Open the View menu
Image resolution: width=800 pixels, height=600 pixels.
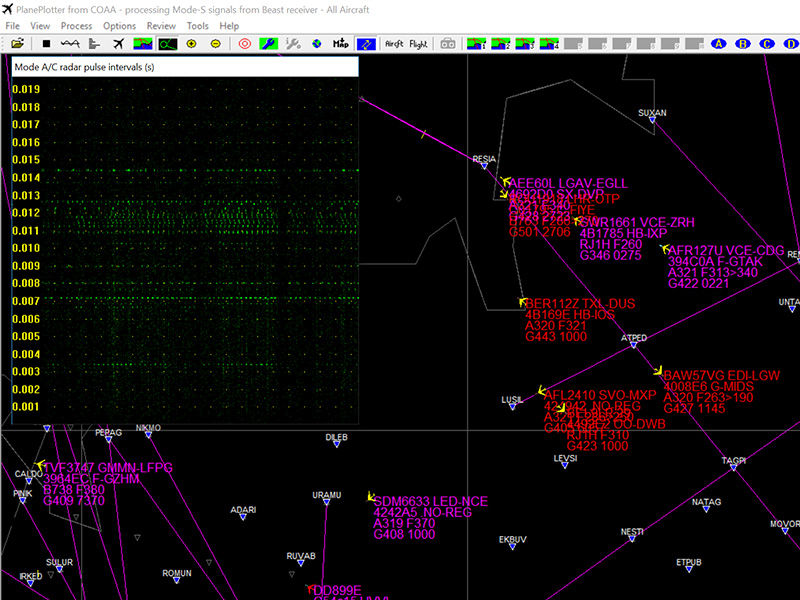(x=40, y=26)
